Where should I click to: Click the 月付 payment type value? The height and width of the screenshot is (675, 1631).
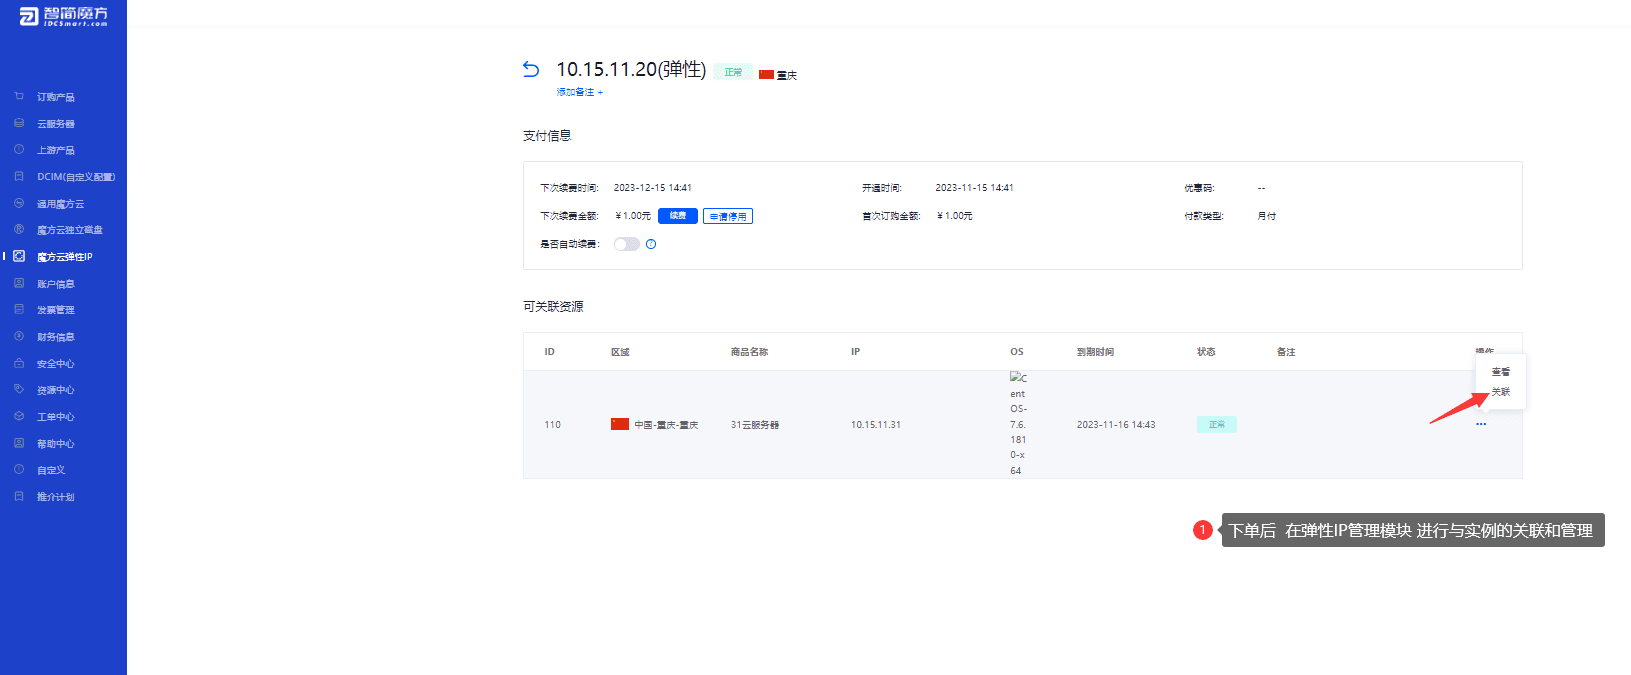tap(1267, 216)
